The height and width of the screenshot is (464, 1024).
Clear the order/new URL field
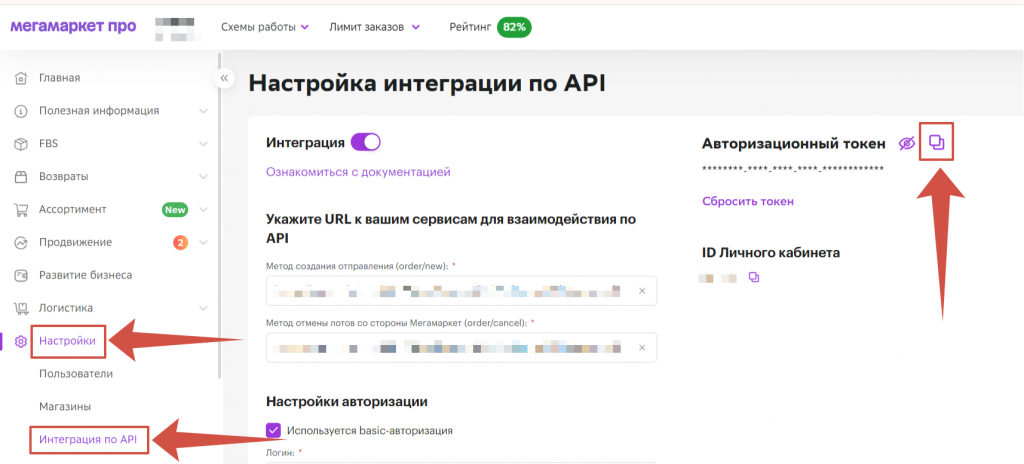pos(642,292)
